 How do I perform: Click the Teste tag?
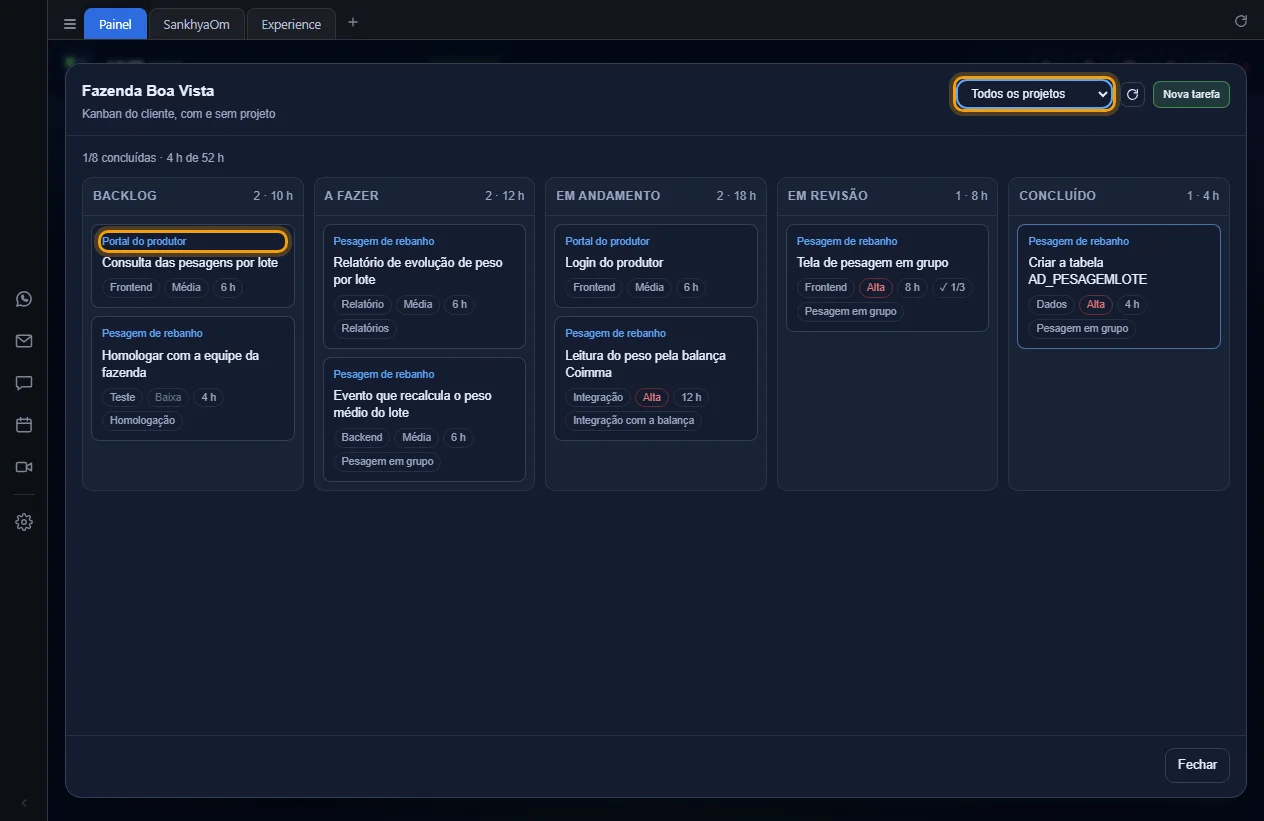(x=122, y=397)
